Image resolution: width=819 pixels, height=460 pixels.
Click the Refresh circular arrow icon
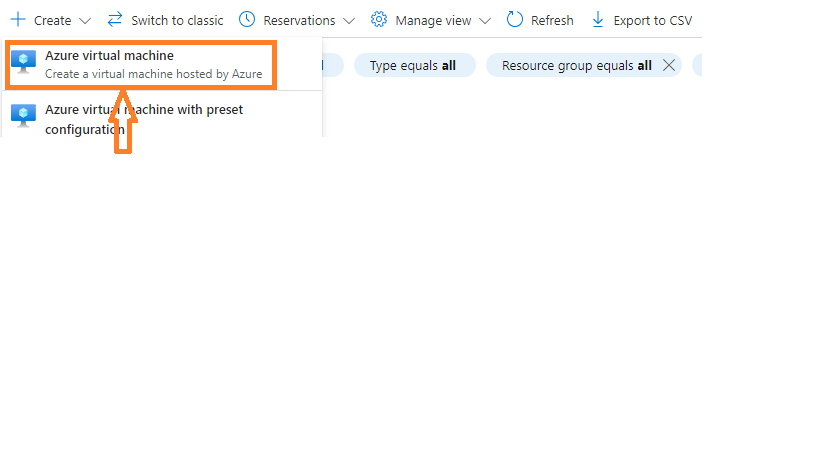point(514,20)
